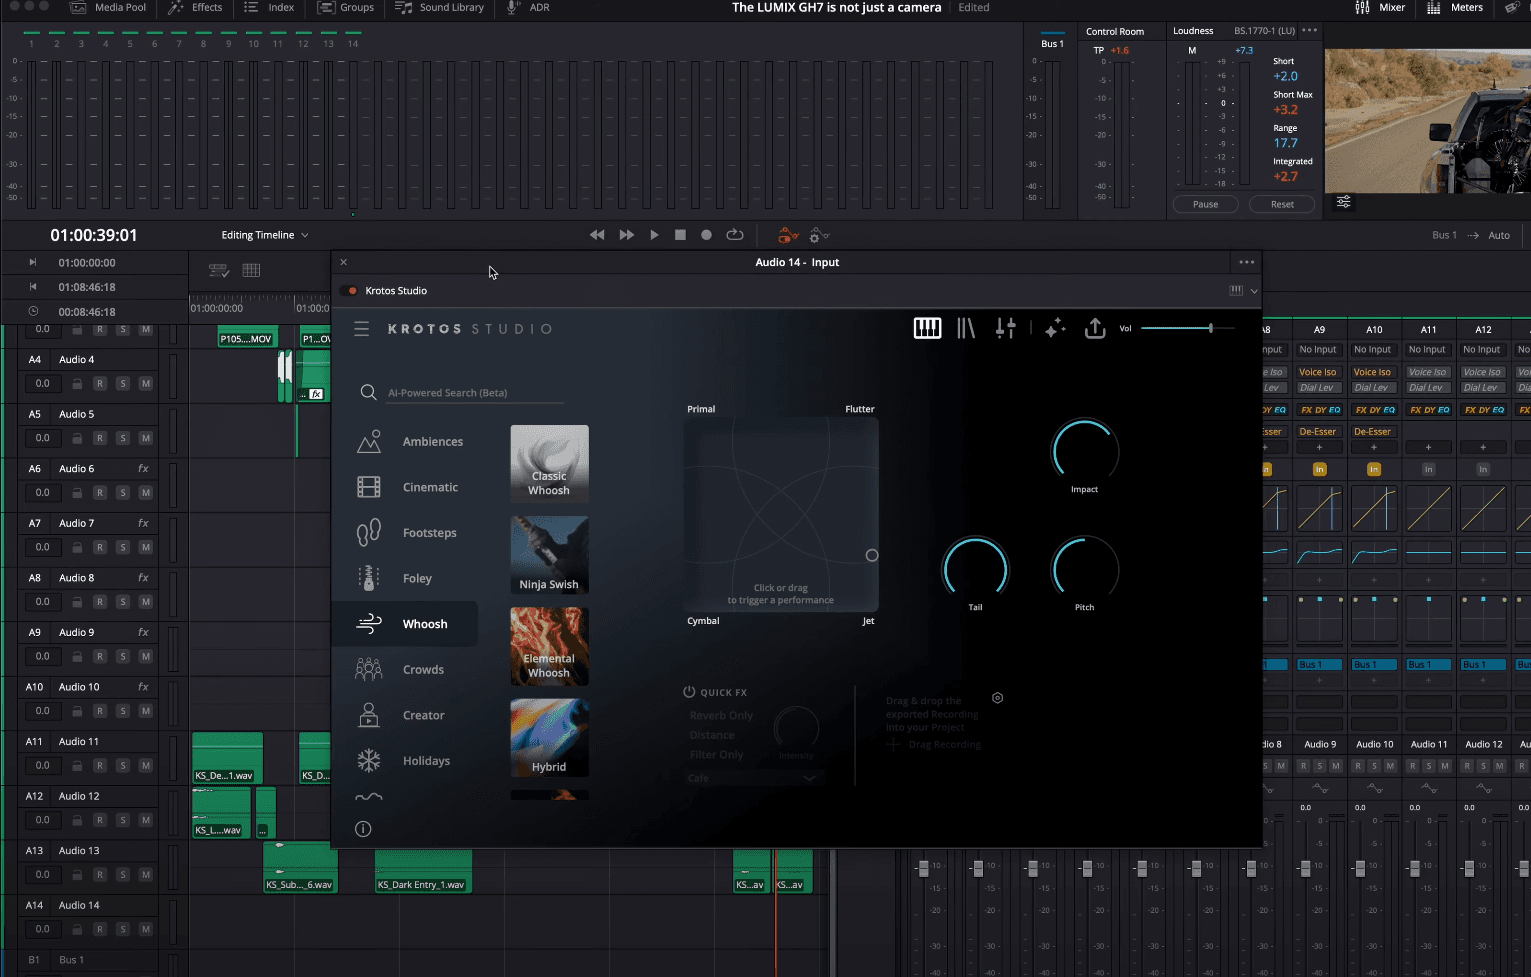1531x977 pixels.
Task: Mute the Audio 4 track
Action: point(146,383)
